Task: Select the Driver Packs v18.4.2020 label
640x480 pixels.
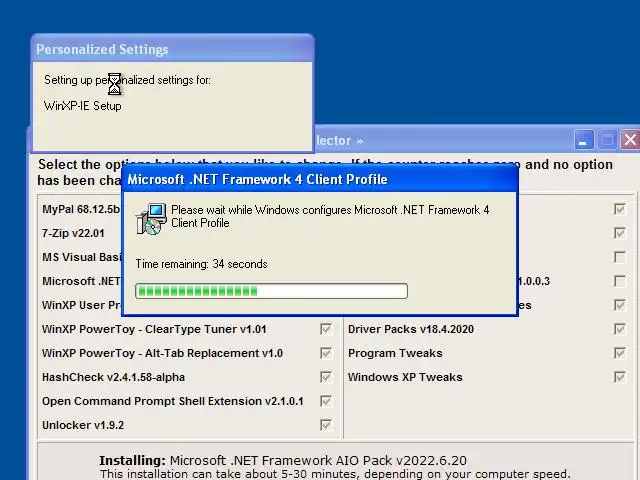Action: coord(411,329)
